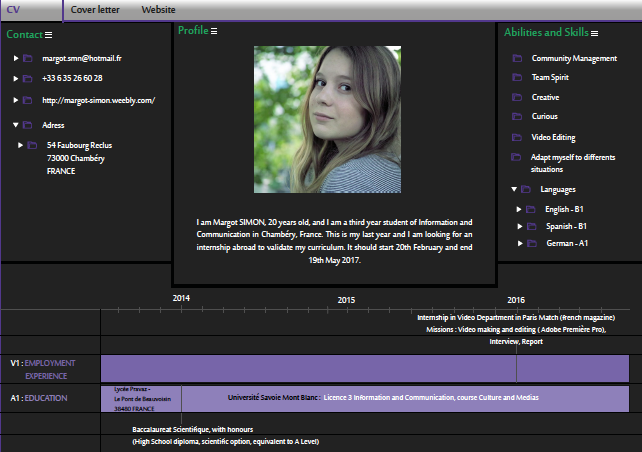Click the folder icon beside Creative
This screenshot has height=452, width=642.
tap(518, 97)
